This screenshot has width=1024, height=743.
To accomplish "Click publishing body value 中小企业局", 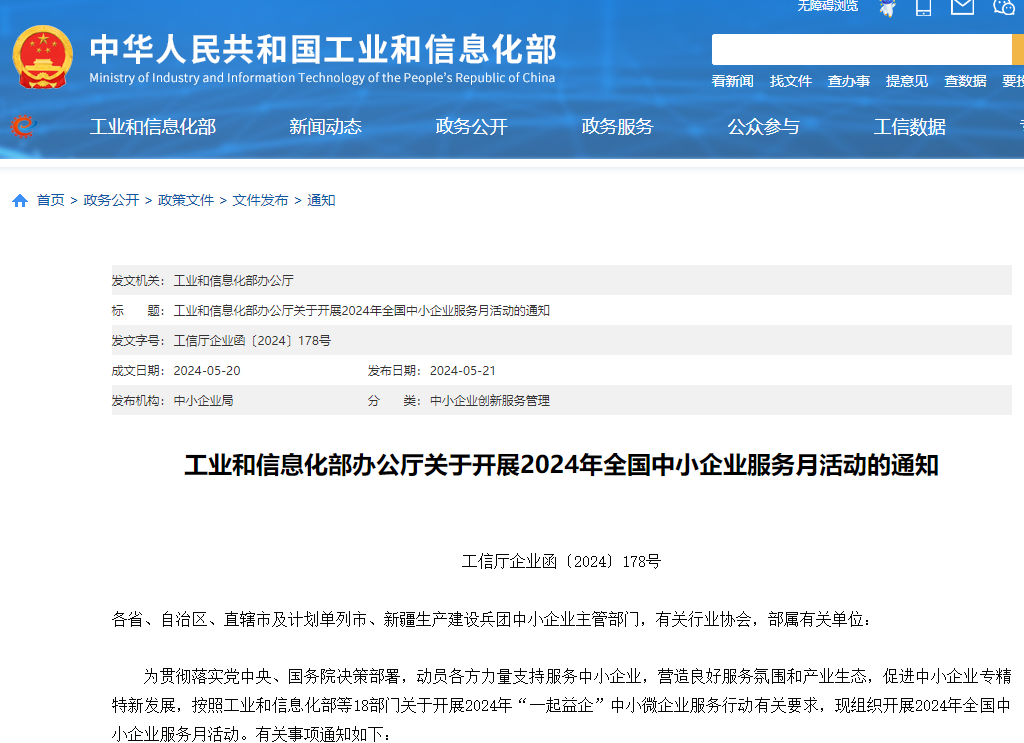I will (x=203, y=401).
